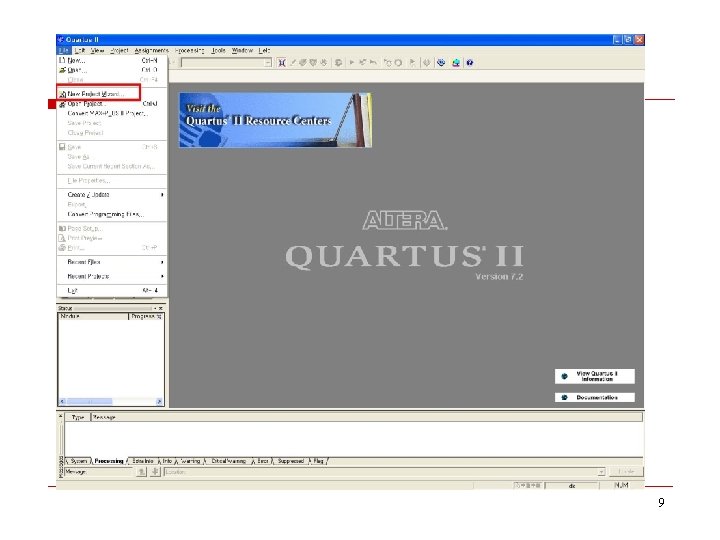Start compilation with the play arrow icon
Image resolution: width=720 pixels, height=540 pixels.
[352, 62]
